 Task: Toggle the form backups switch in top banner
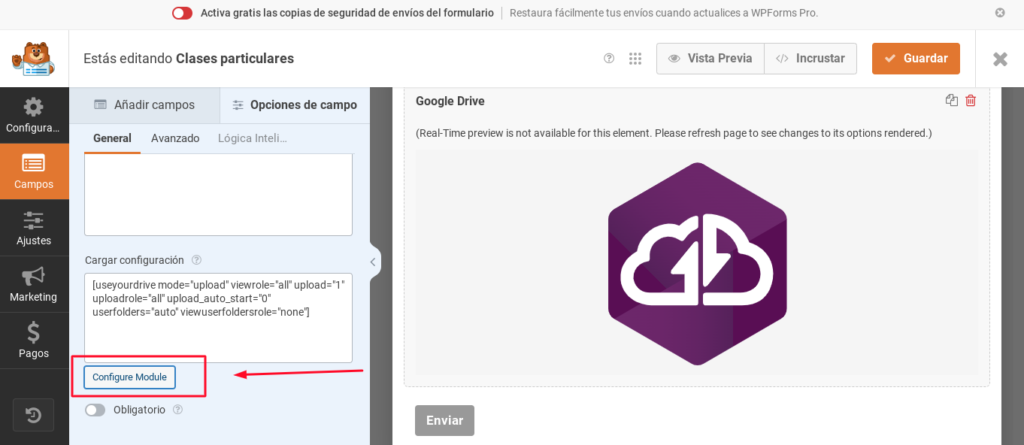pos(182,13)
